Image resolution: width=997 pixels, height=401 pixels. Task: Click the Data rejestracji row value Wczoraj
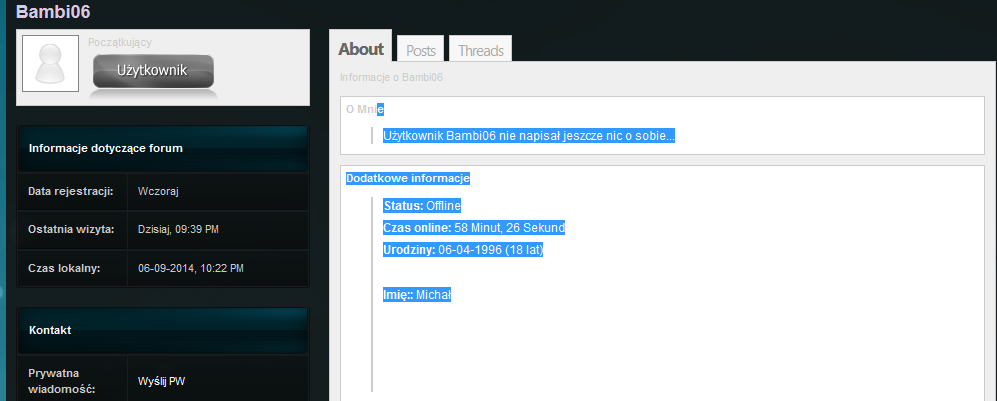158,191
